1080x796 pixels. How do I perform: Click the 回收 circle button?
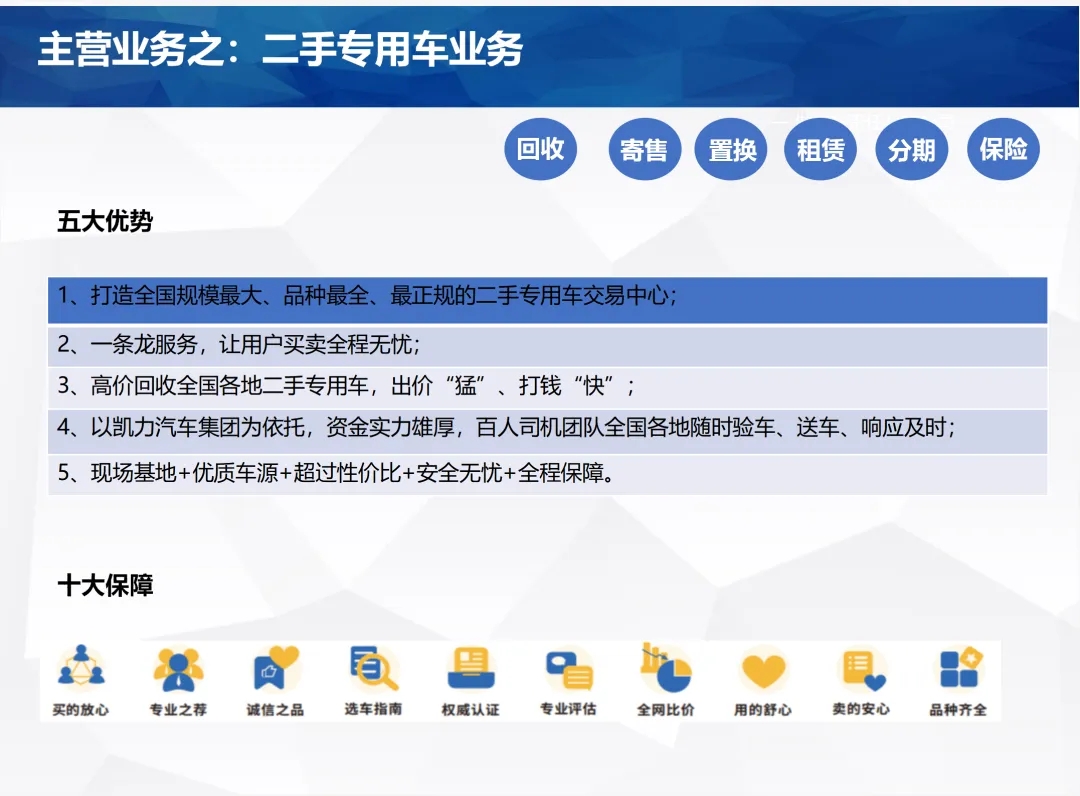(x=541, y=149)
